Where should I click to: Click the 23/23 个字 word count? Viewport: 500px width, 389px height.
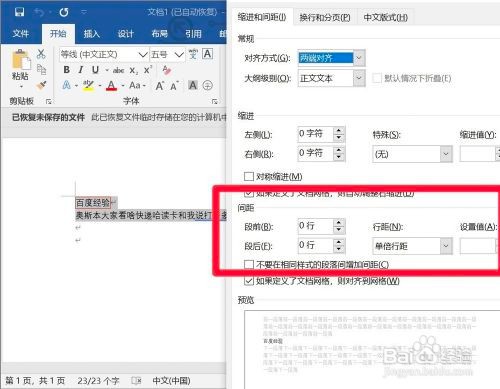point(98,381)
